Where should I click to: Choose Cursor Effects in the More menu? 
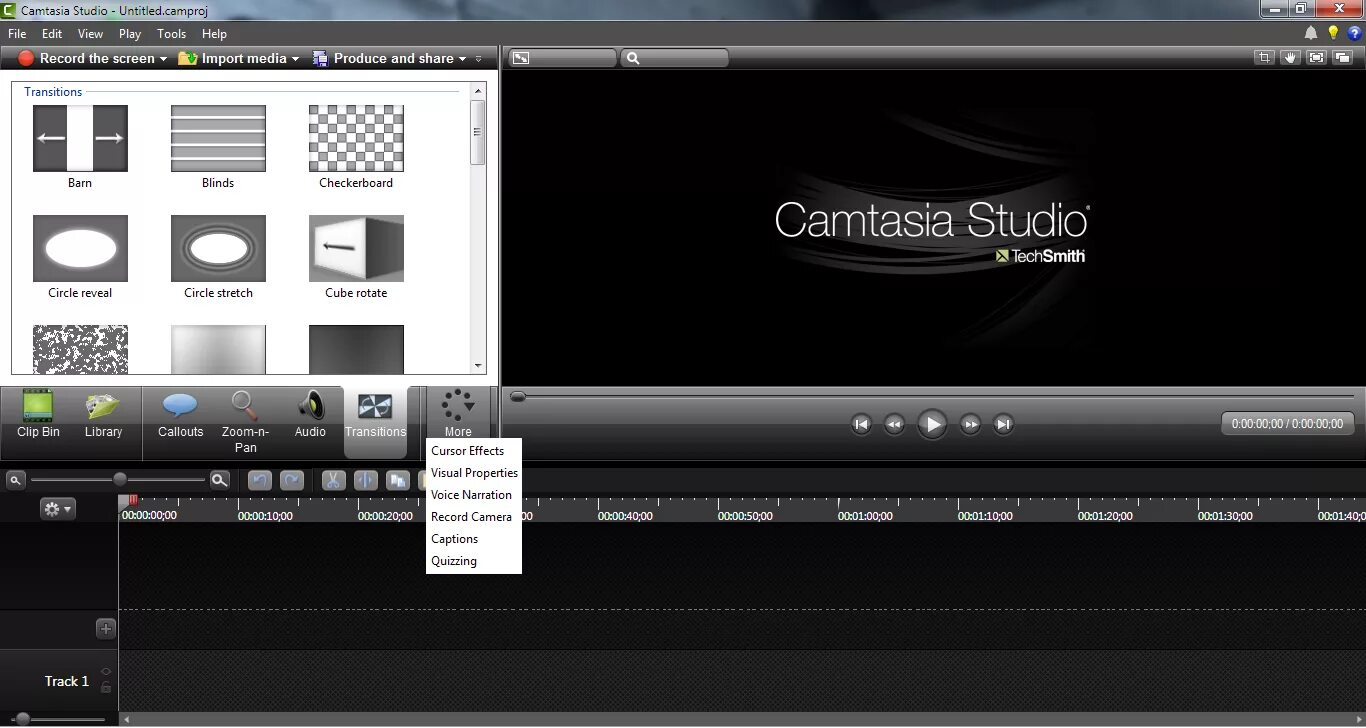[x=468, y=450]
